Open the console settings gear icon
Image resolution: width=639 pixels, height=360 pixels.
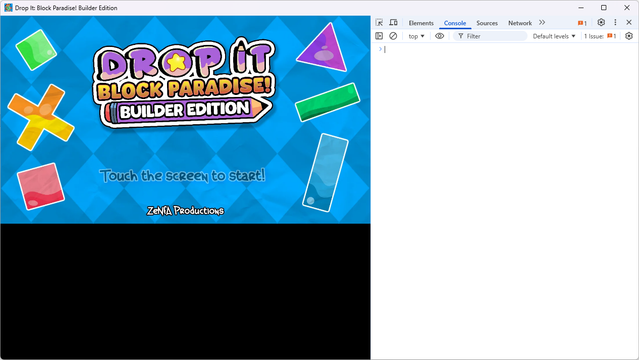629,36
